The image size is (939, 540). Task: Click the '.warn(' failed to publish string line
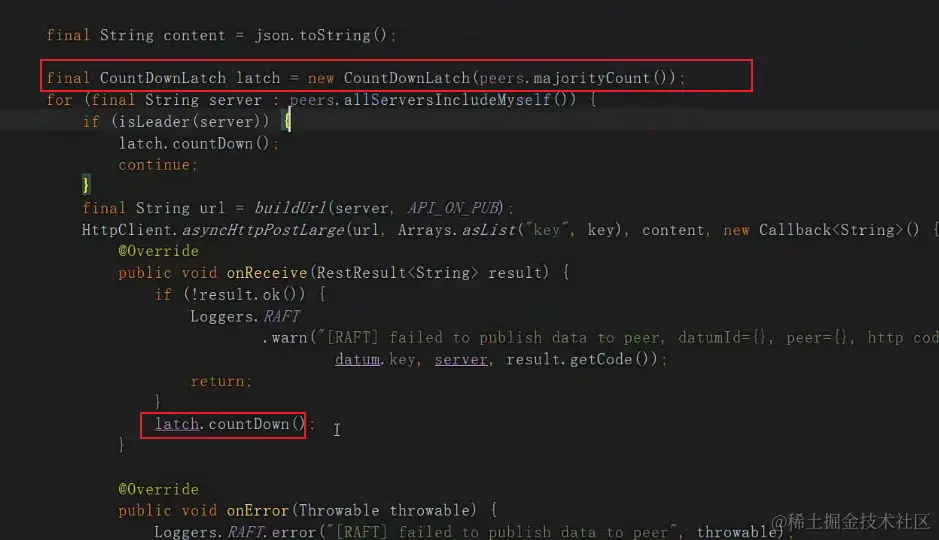click(x=600, y=338)
